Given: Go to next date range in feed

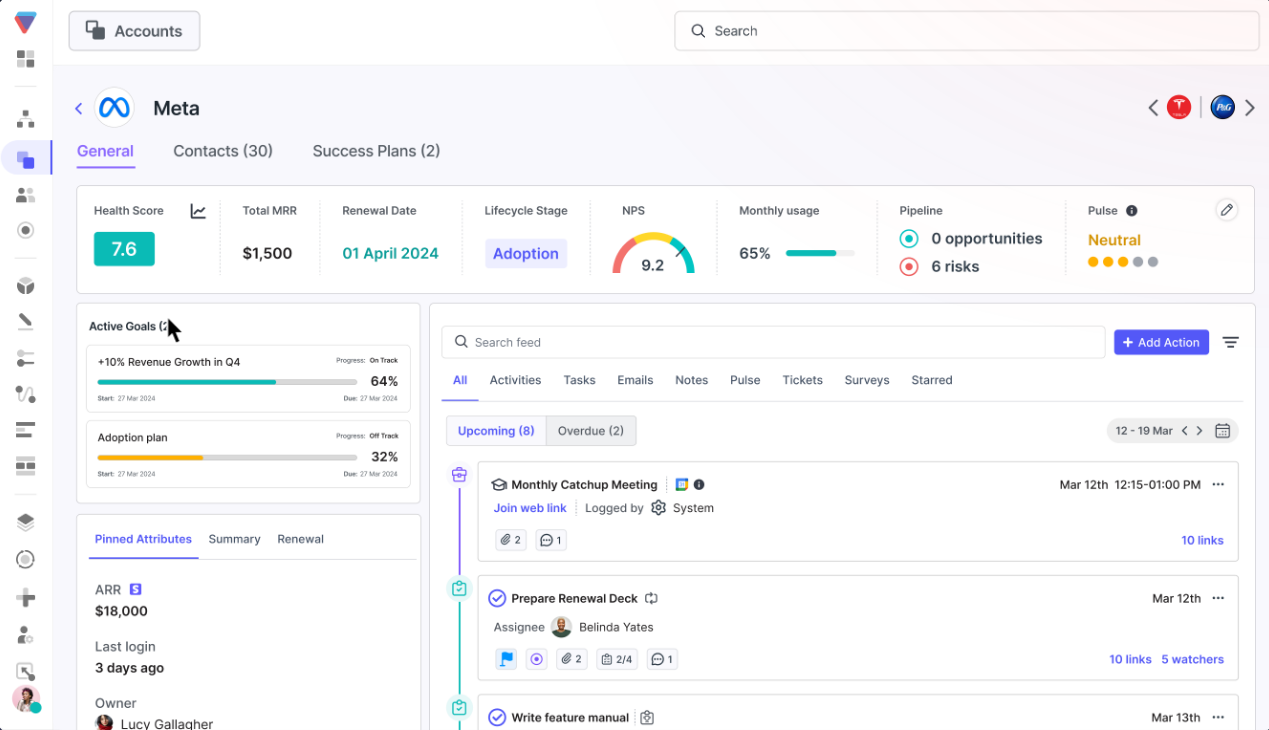Looking at the screenshot, I should pos(1200,431).
